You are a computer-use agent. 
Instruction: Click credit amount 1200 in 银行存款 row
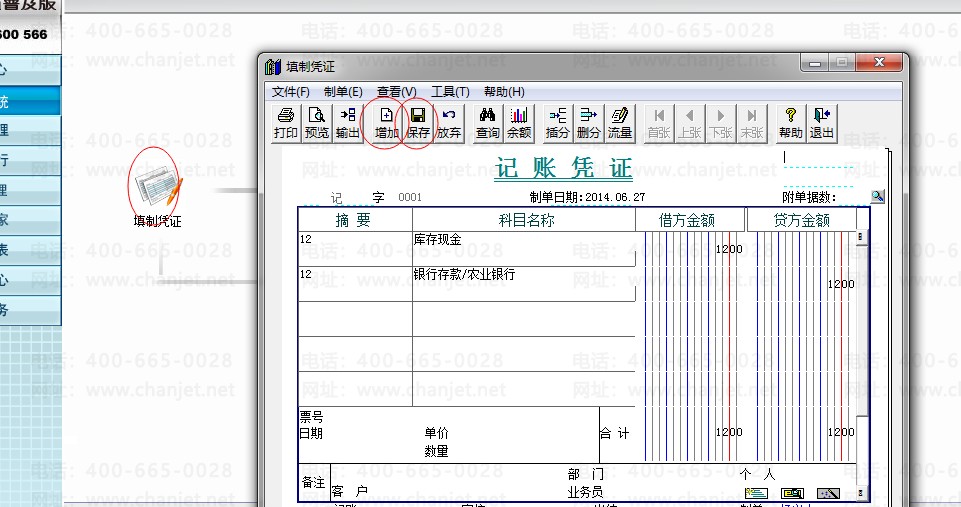click(x=841, y=284)
